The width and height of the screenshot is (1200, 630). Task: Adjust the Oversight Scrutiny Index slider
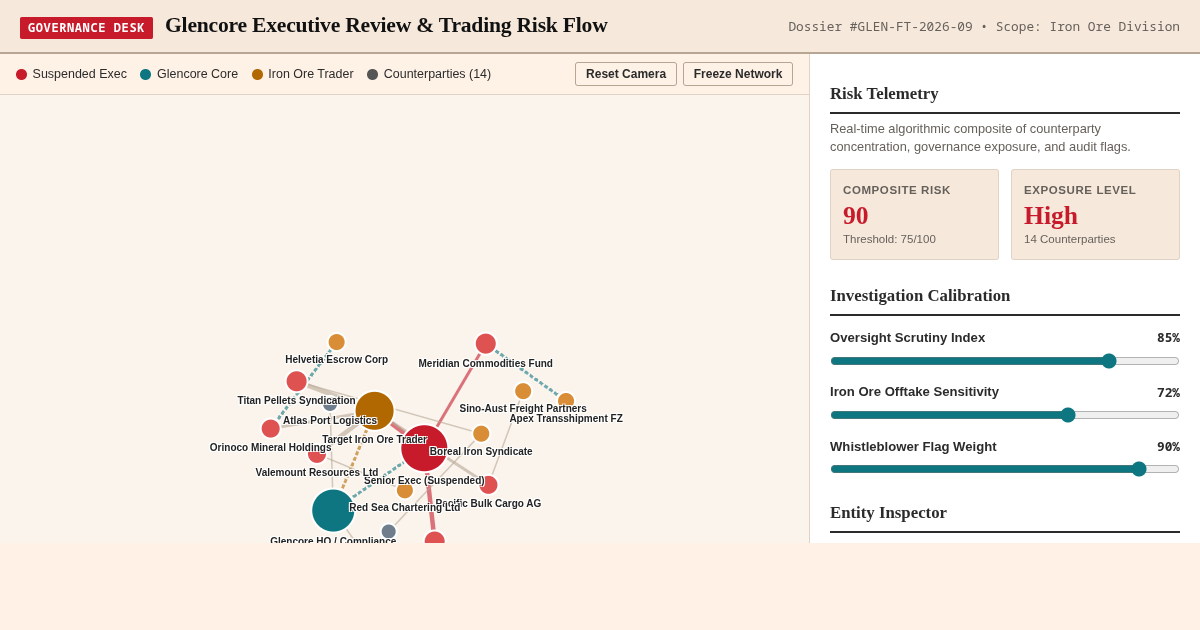tap(1005, 361)
